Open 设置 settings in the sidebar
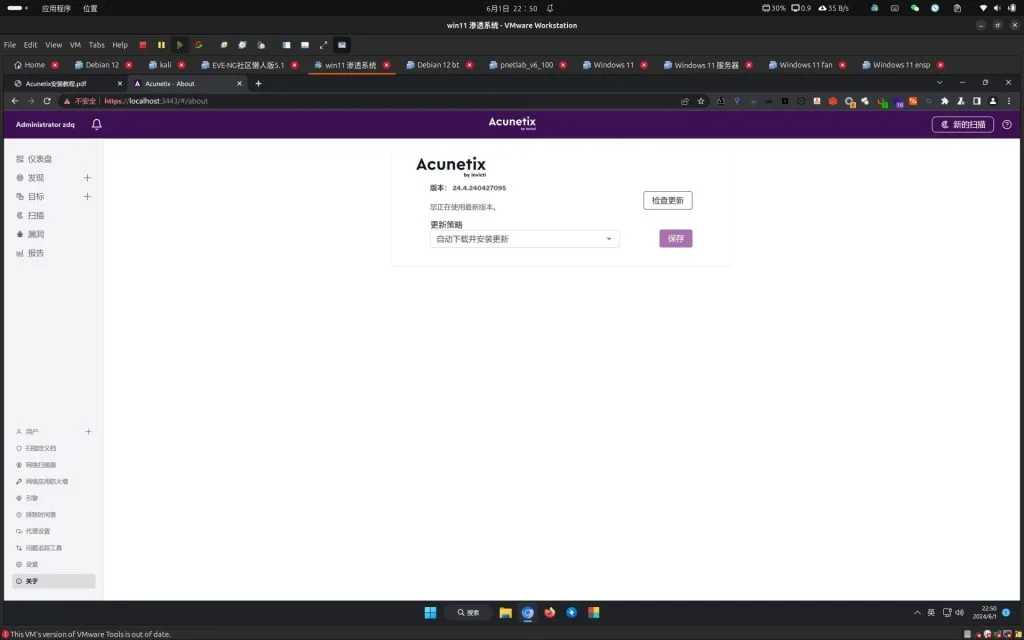The width and height of the screenshot is (1024, 640). [x=31, y=564]
